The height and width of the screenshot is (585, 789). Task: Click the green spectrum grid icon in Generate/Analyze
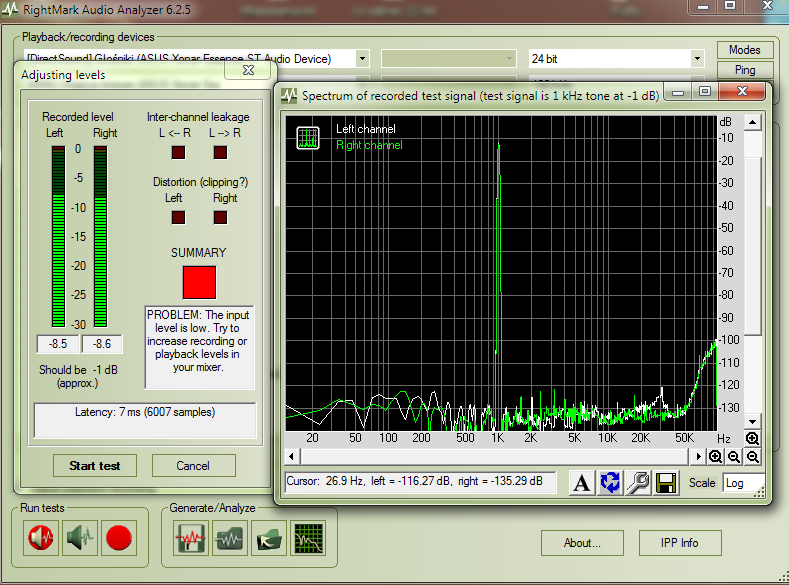coord(308,538)
